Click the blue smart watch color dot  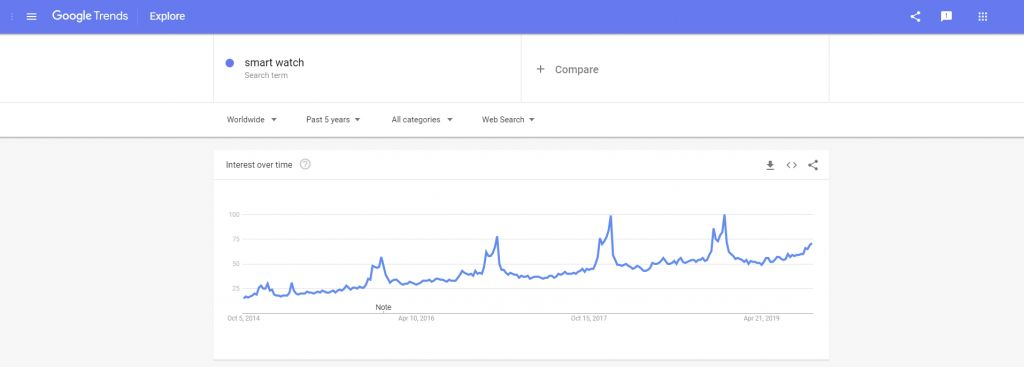click(230, 63)
